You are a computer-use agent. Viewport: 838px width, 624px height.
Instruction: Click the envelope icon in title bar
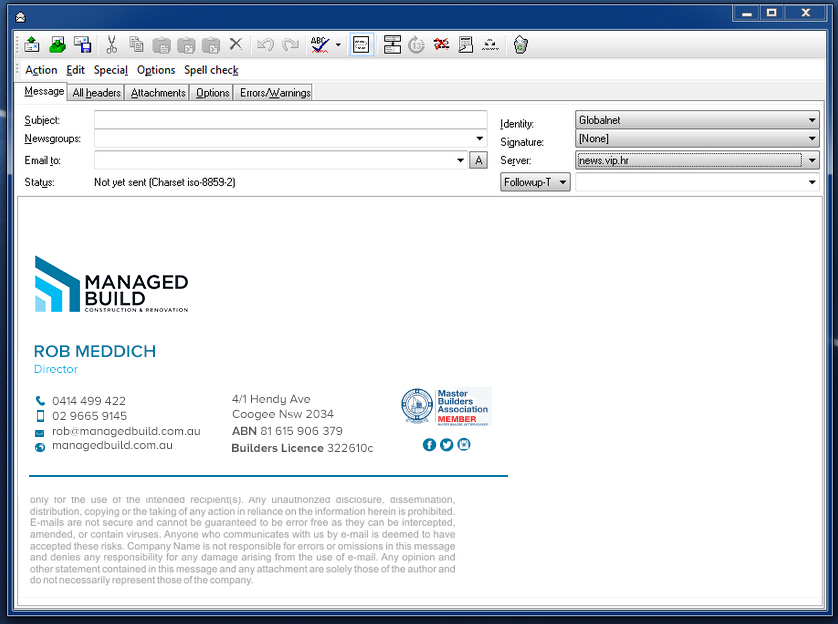click(20, 18)
